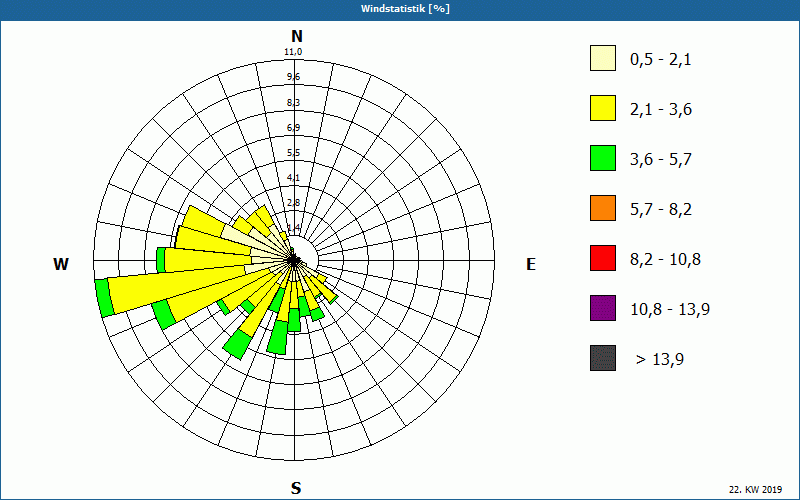Click the 'Windstatistik [%]' title
The image size is (800, 500).
tap(406, 9)
